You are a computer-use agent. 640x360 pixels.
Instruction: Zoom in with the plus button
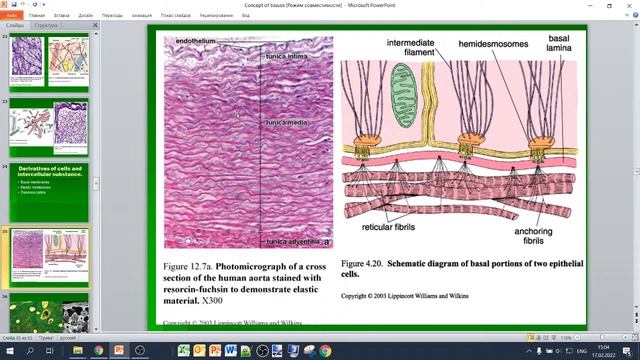click(626, 338)
